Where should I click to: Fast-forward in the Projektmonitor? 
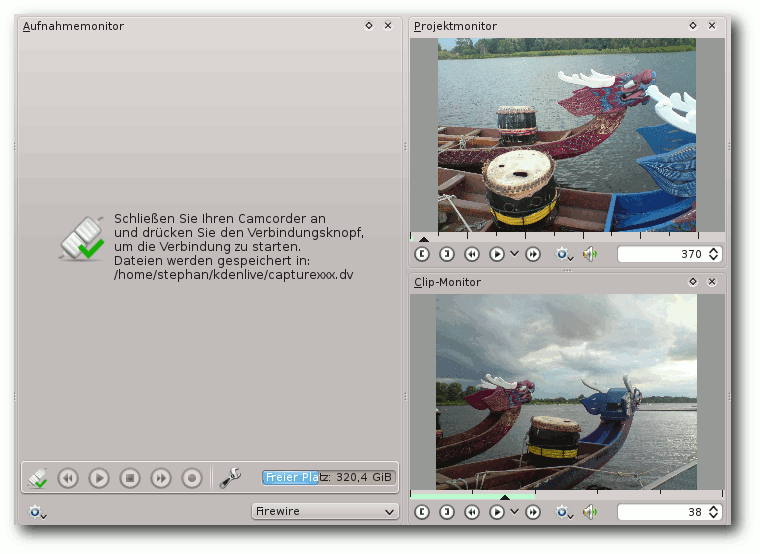coord(533,254)
